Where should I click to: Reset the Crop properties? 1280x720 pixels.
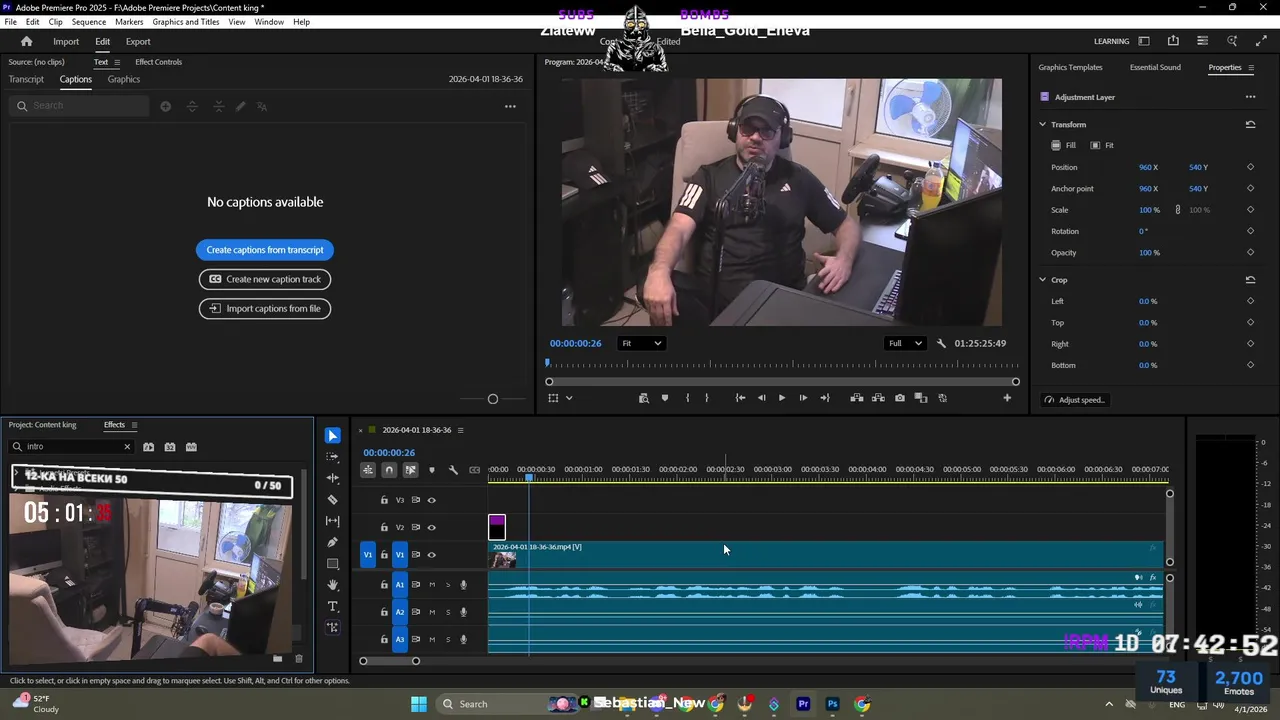pos(1250,280)
